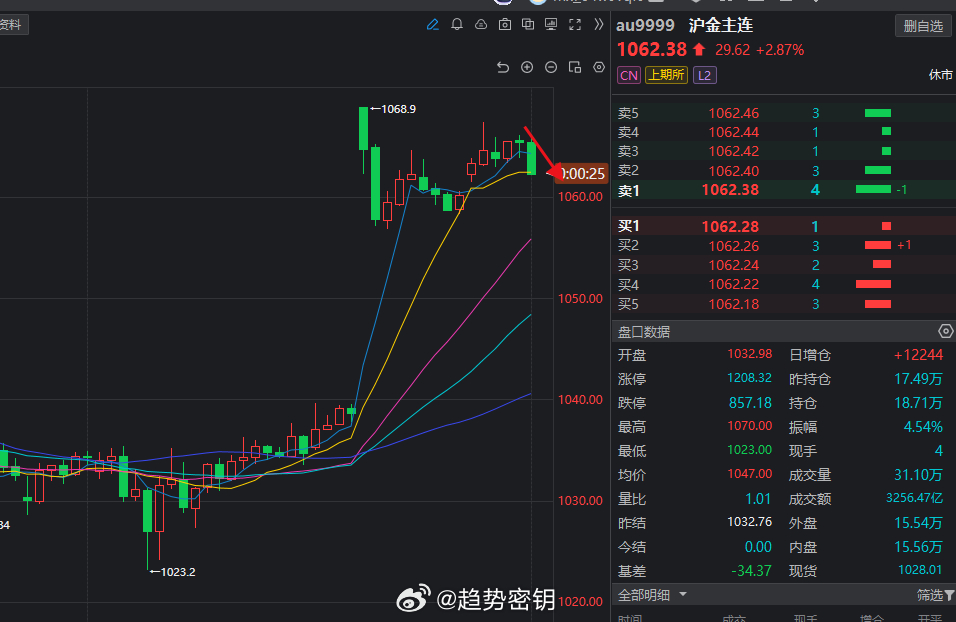The width and height of the screenshot is (956, 622).
Task: Expand the 全部明细 detail dropdown
Action: pyautogui.click(x=681, y=595)
